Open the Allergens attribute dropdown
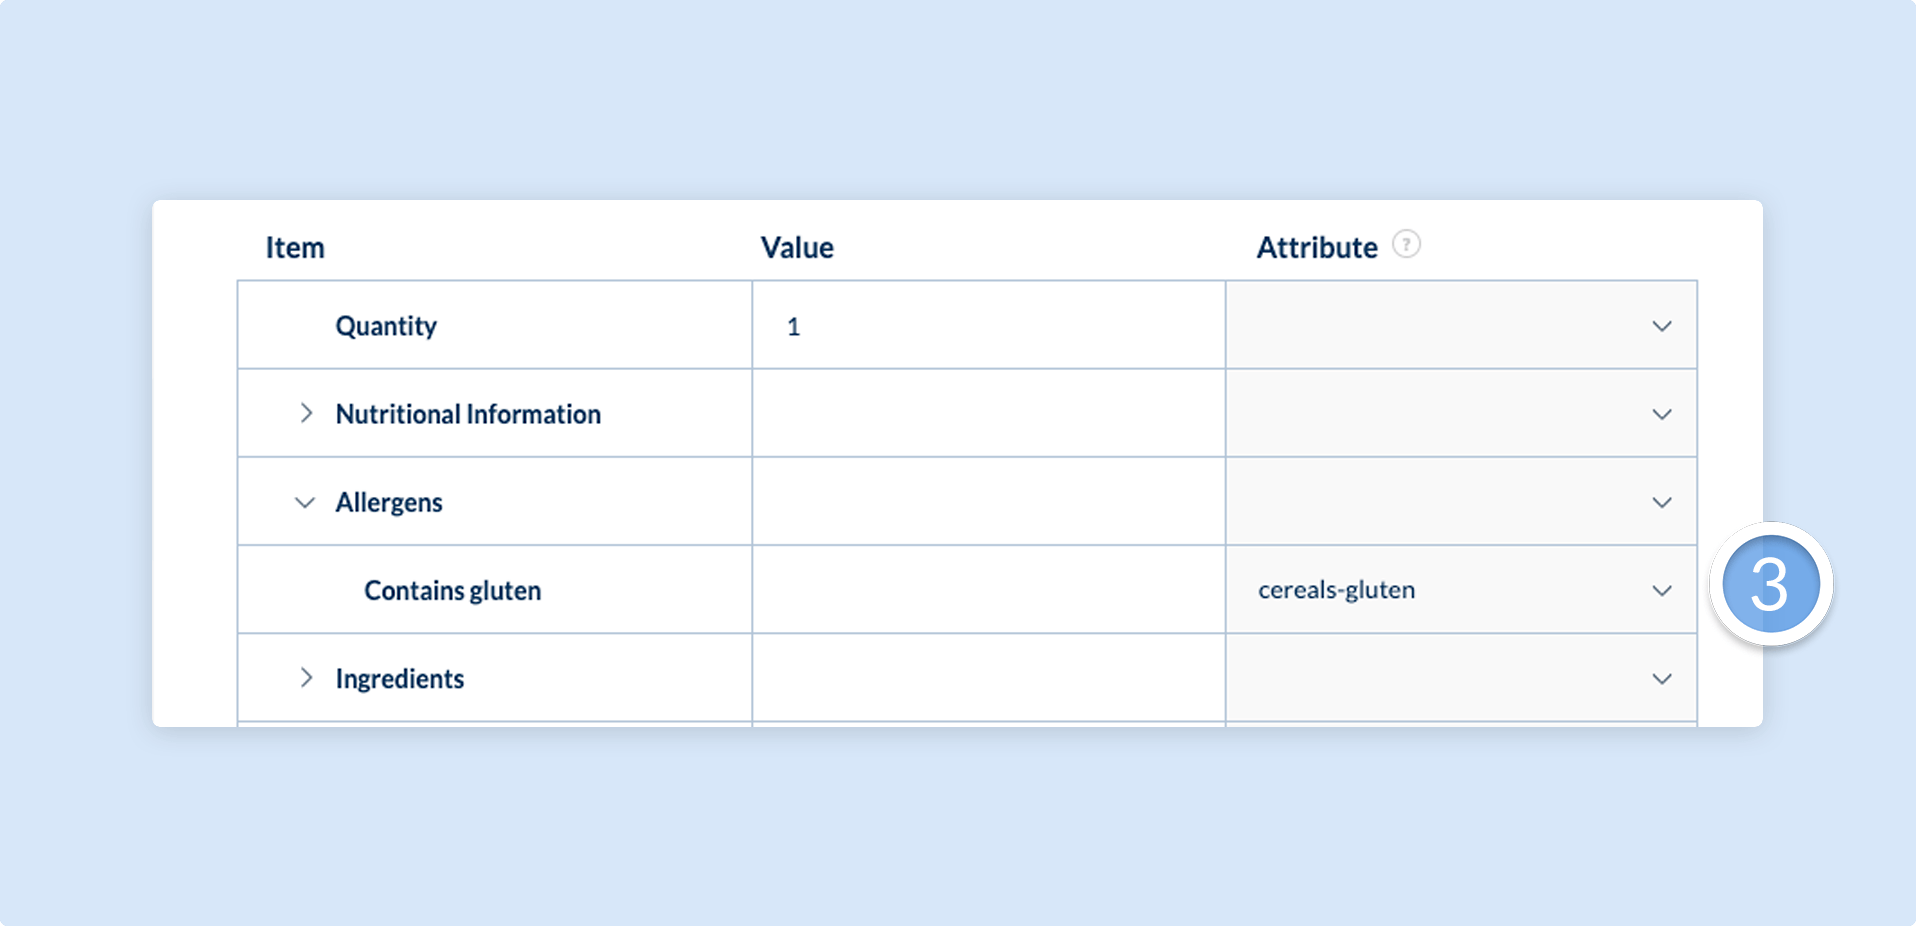Image resolution: width=1916 pixels, height=926 pixels. tap(1461, 501)
